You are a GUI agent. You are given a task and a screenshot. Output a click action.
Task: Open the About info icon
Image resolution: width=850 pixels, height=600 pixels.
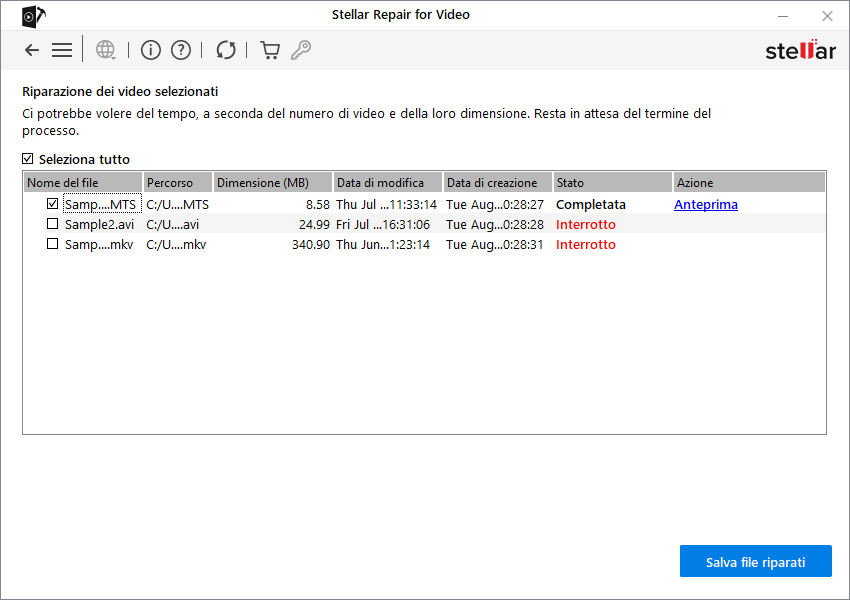click(x=151, y=50)
